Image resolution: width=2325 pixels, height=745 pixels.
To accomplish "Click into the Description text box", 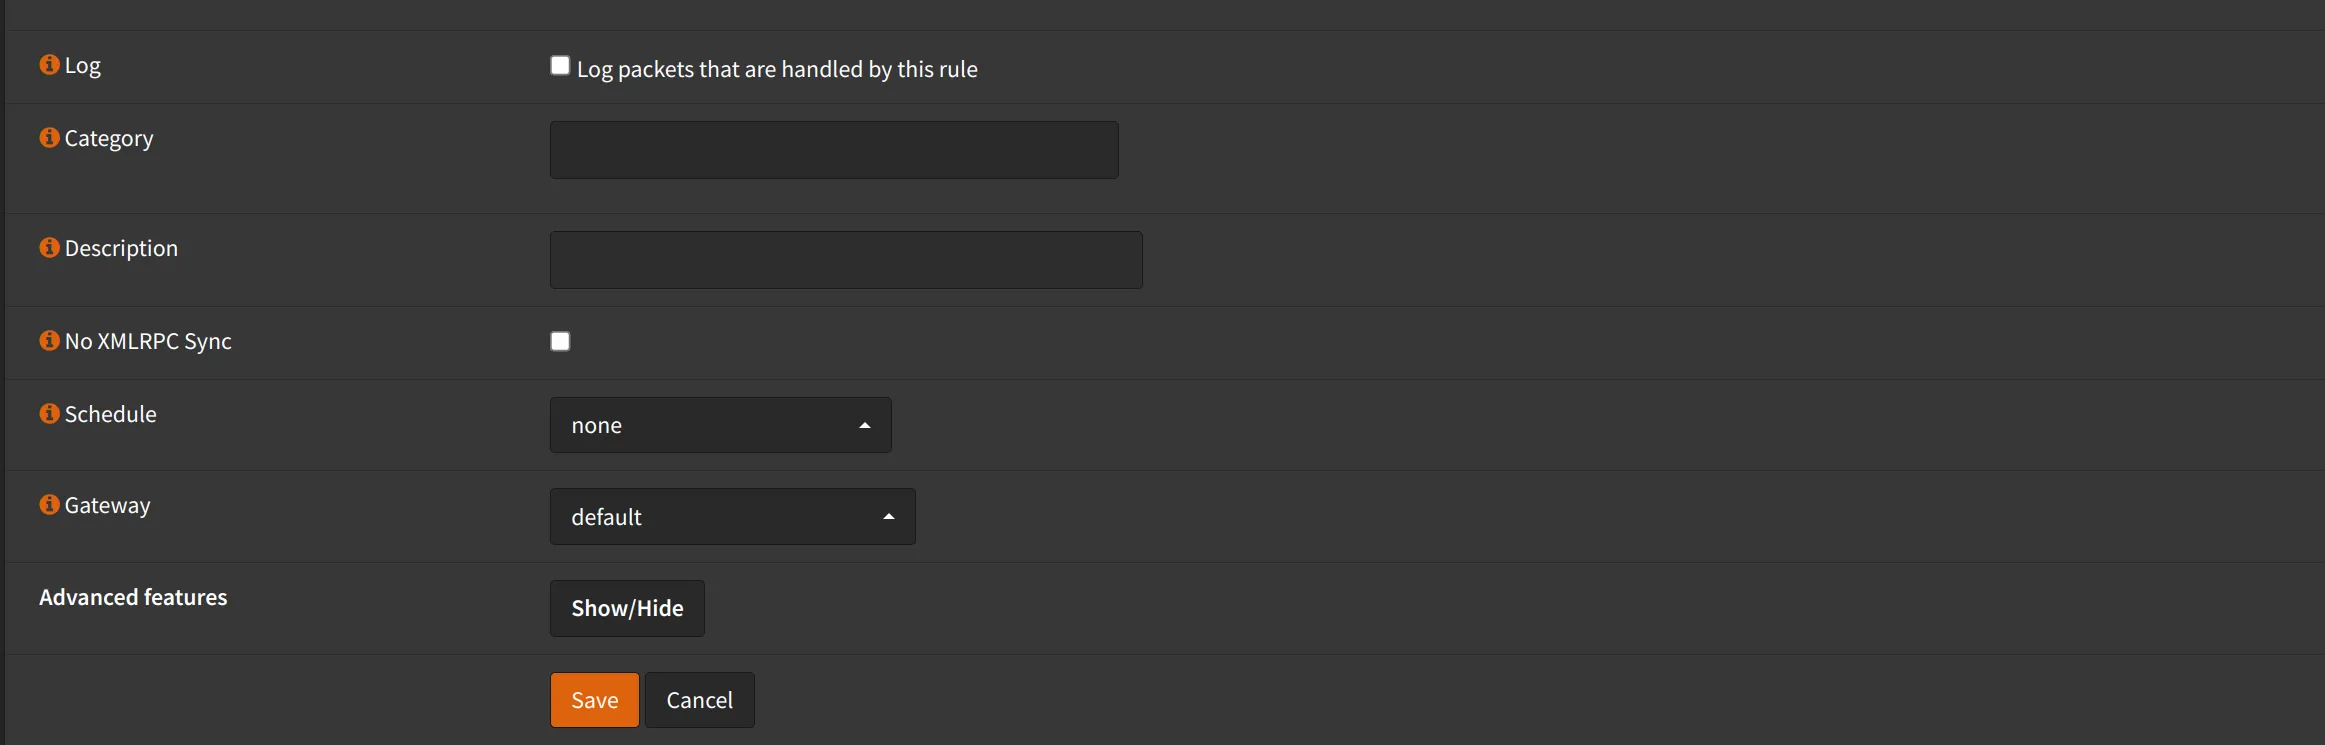I will click(x=846, y=260).
